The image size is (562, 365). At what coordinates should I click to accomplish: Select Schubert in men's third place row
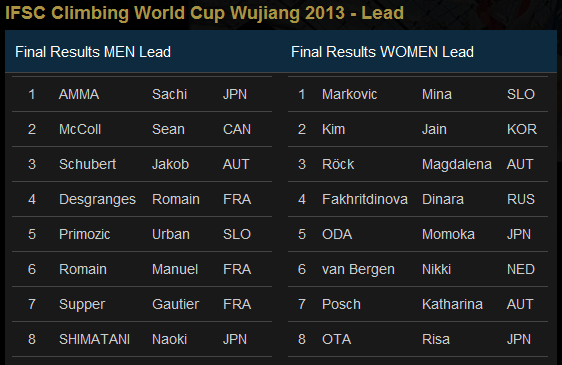coord(87,164)
